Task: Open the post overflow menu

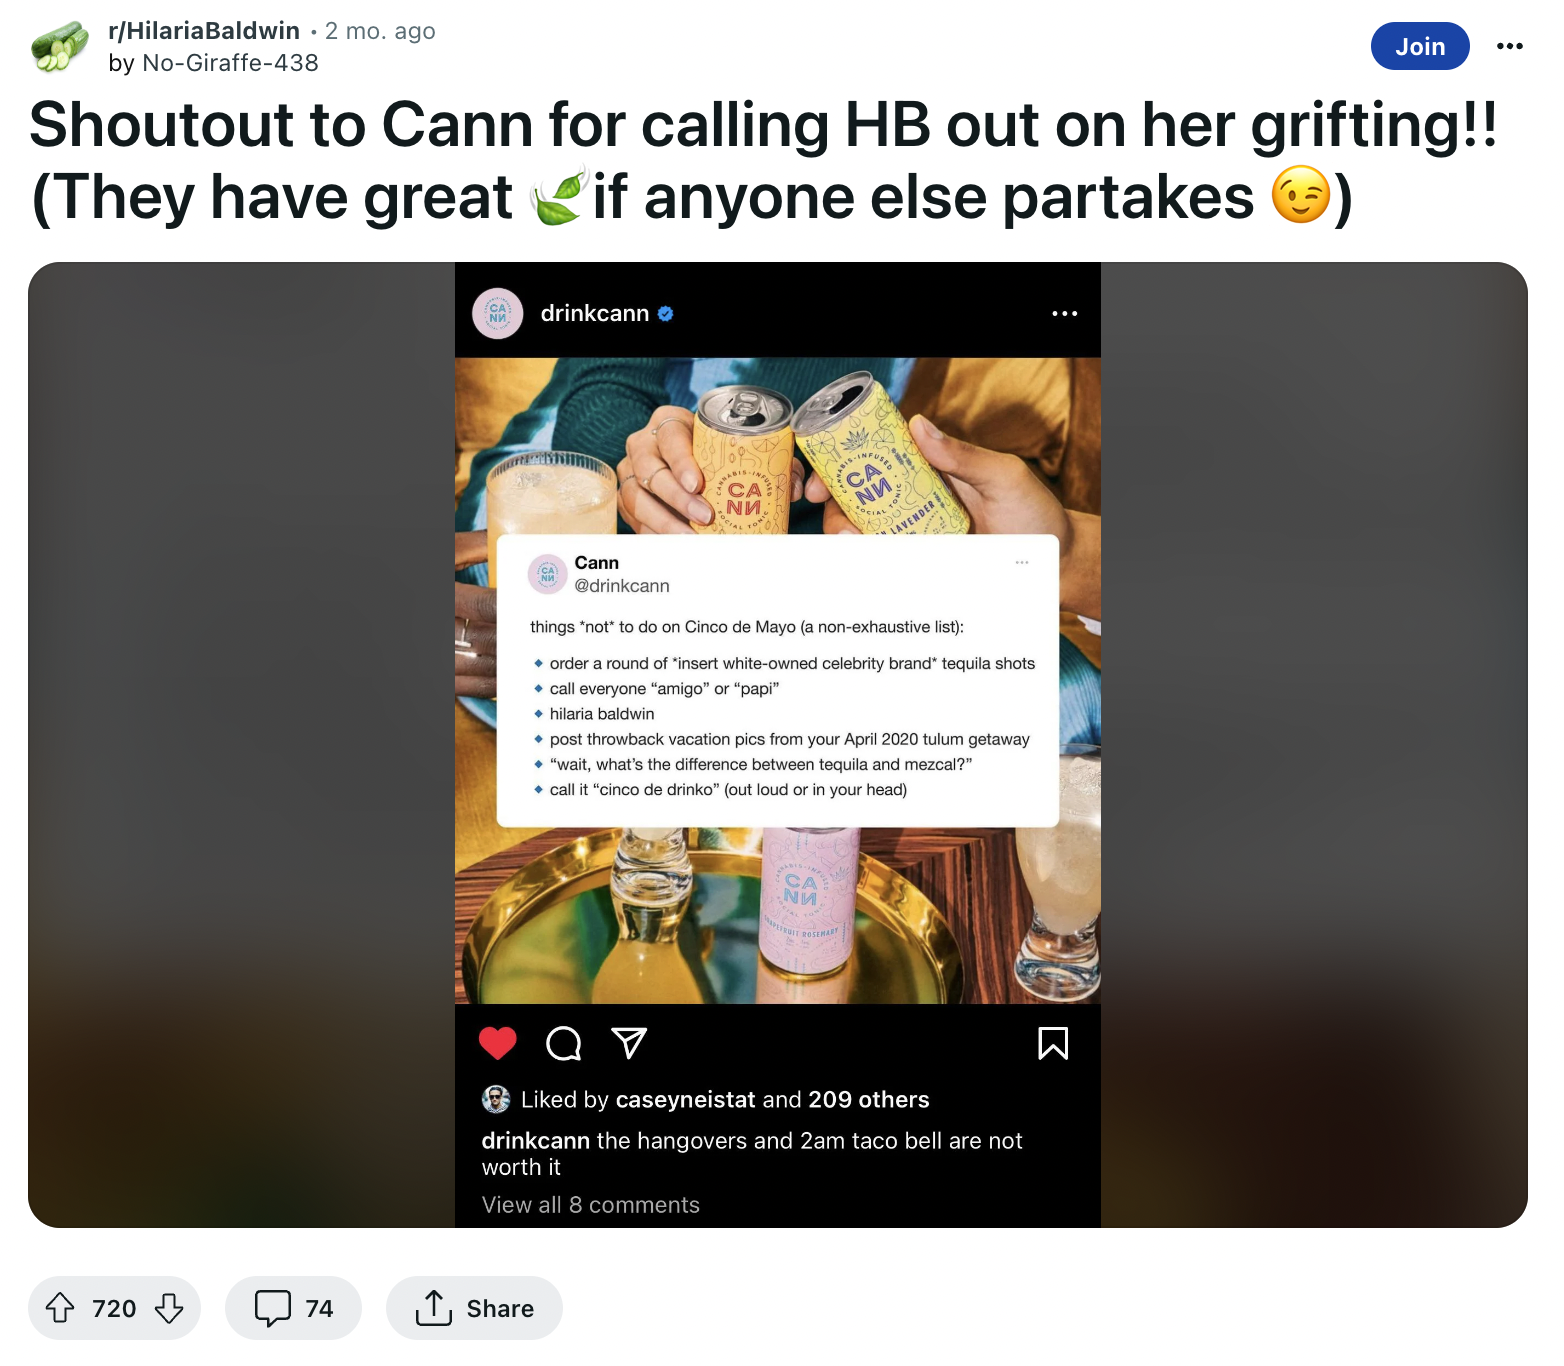Action: click(1510, 46)
